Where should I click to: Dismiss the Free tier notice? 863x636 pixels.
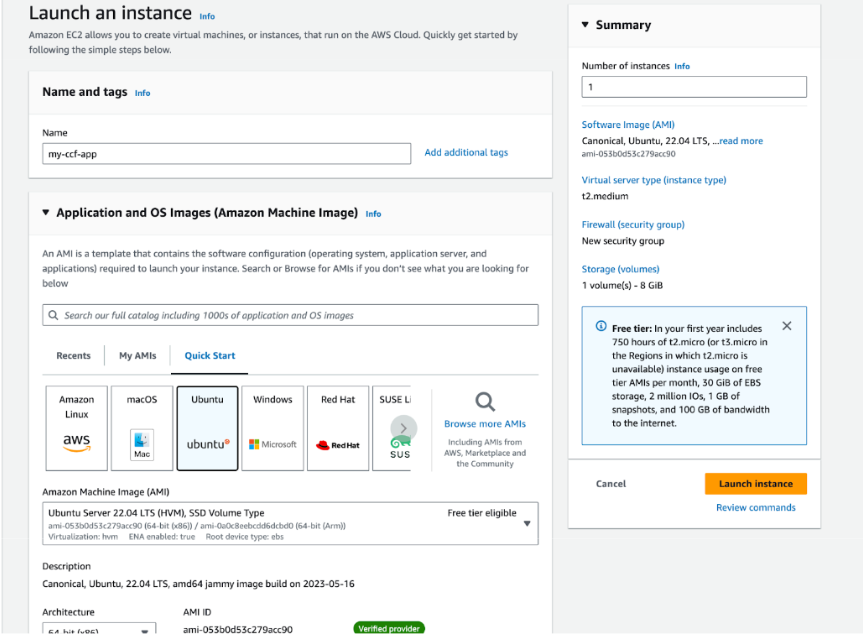click(787, 326)
